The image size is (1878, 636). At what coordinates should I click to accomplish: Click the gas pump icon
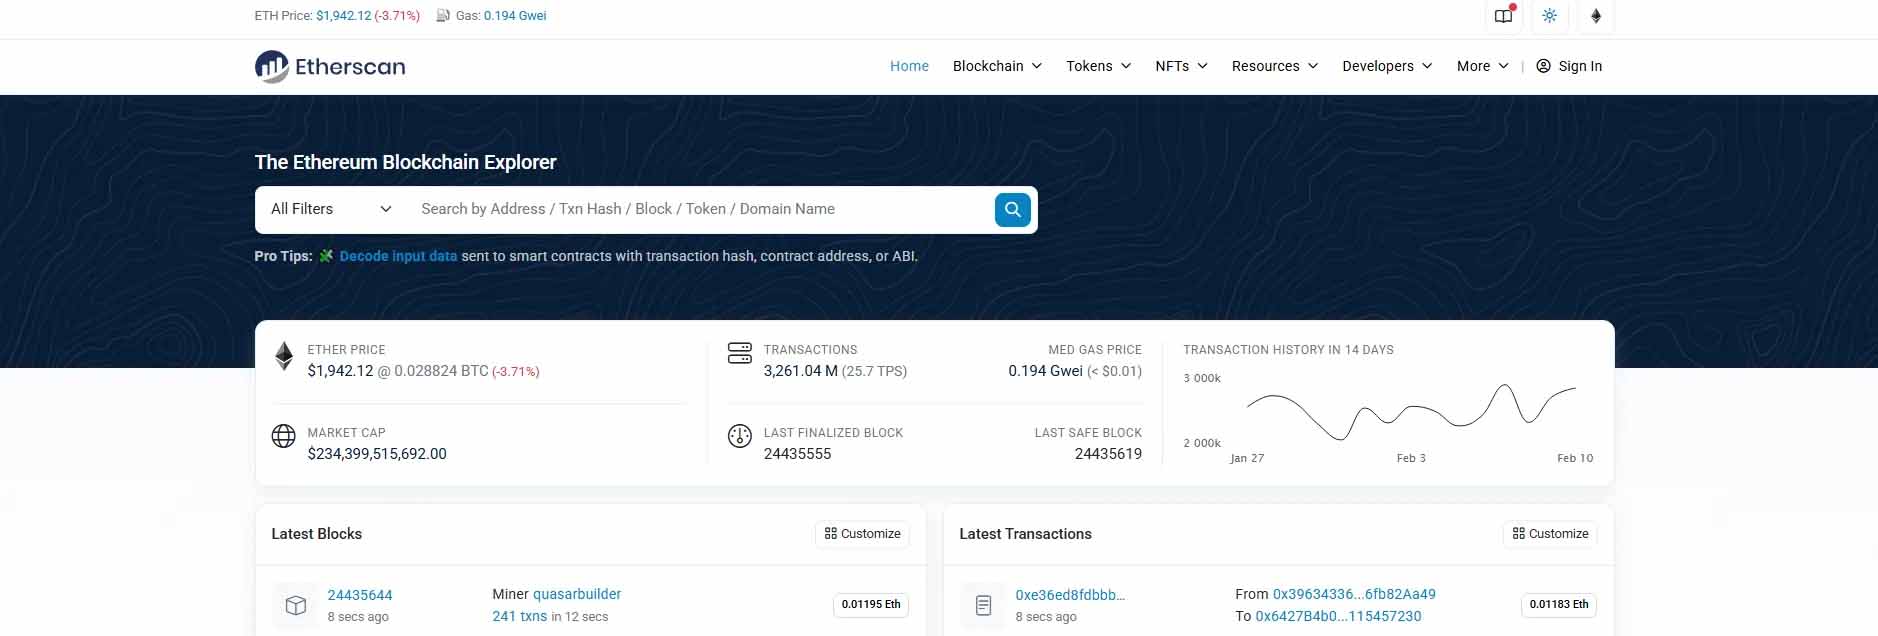443,16
